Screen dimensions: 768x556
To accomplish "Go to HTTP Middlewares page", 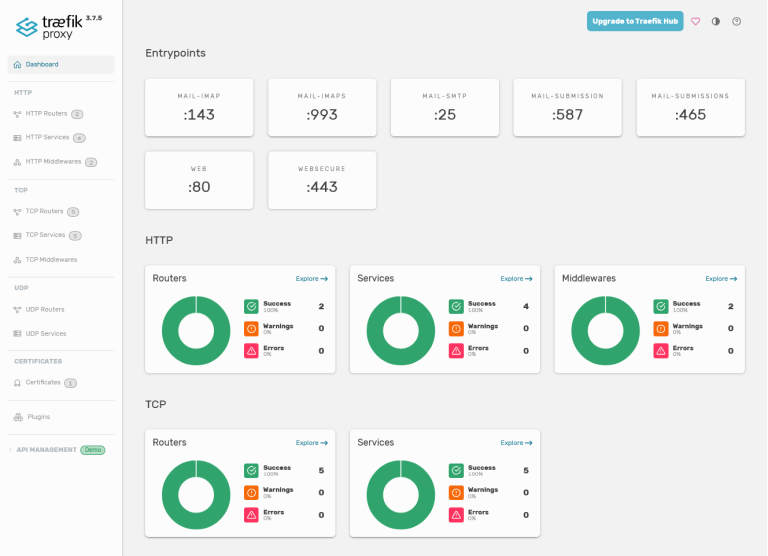I will tap(61, 162).
